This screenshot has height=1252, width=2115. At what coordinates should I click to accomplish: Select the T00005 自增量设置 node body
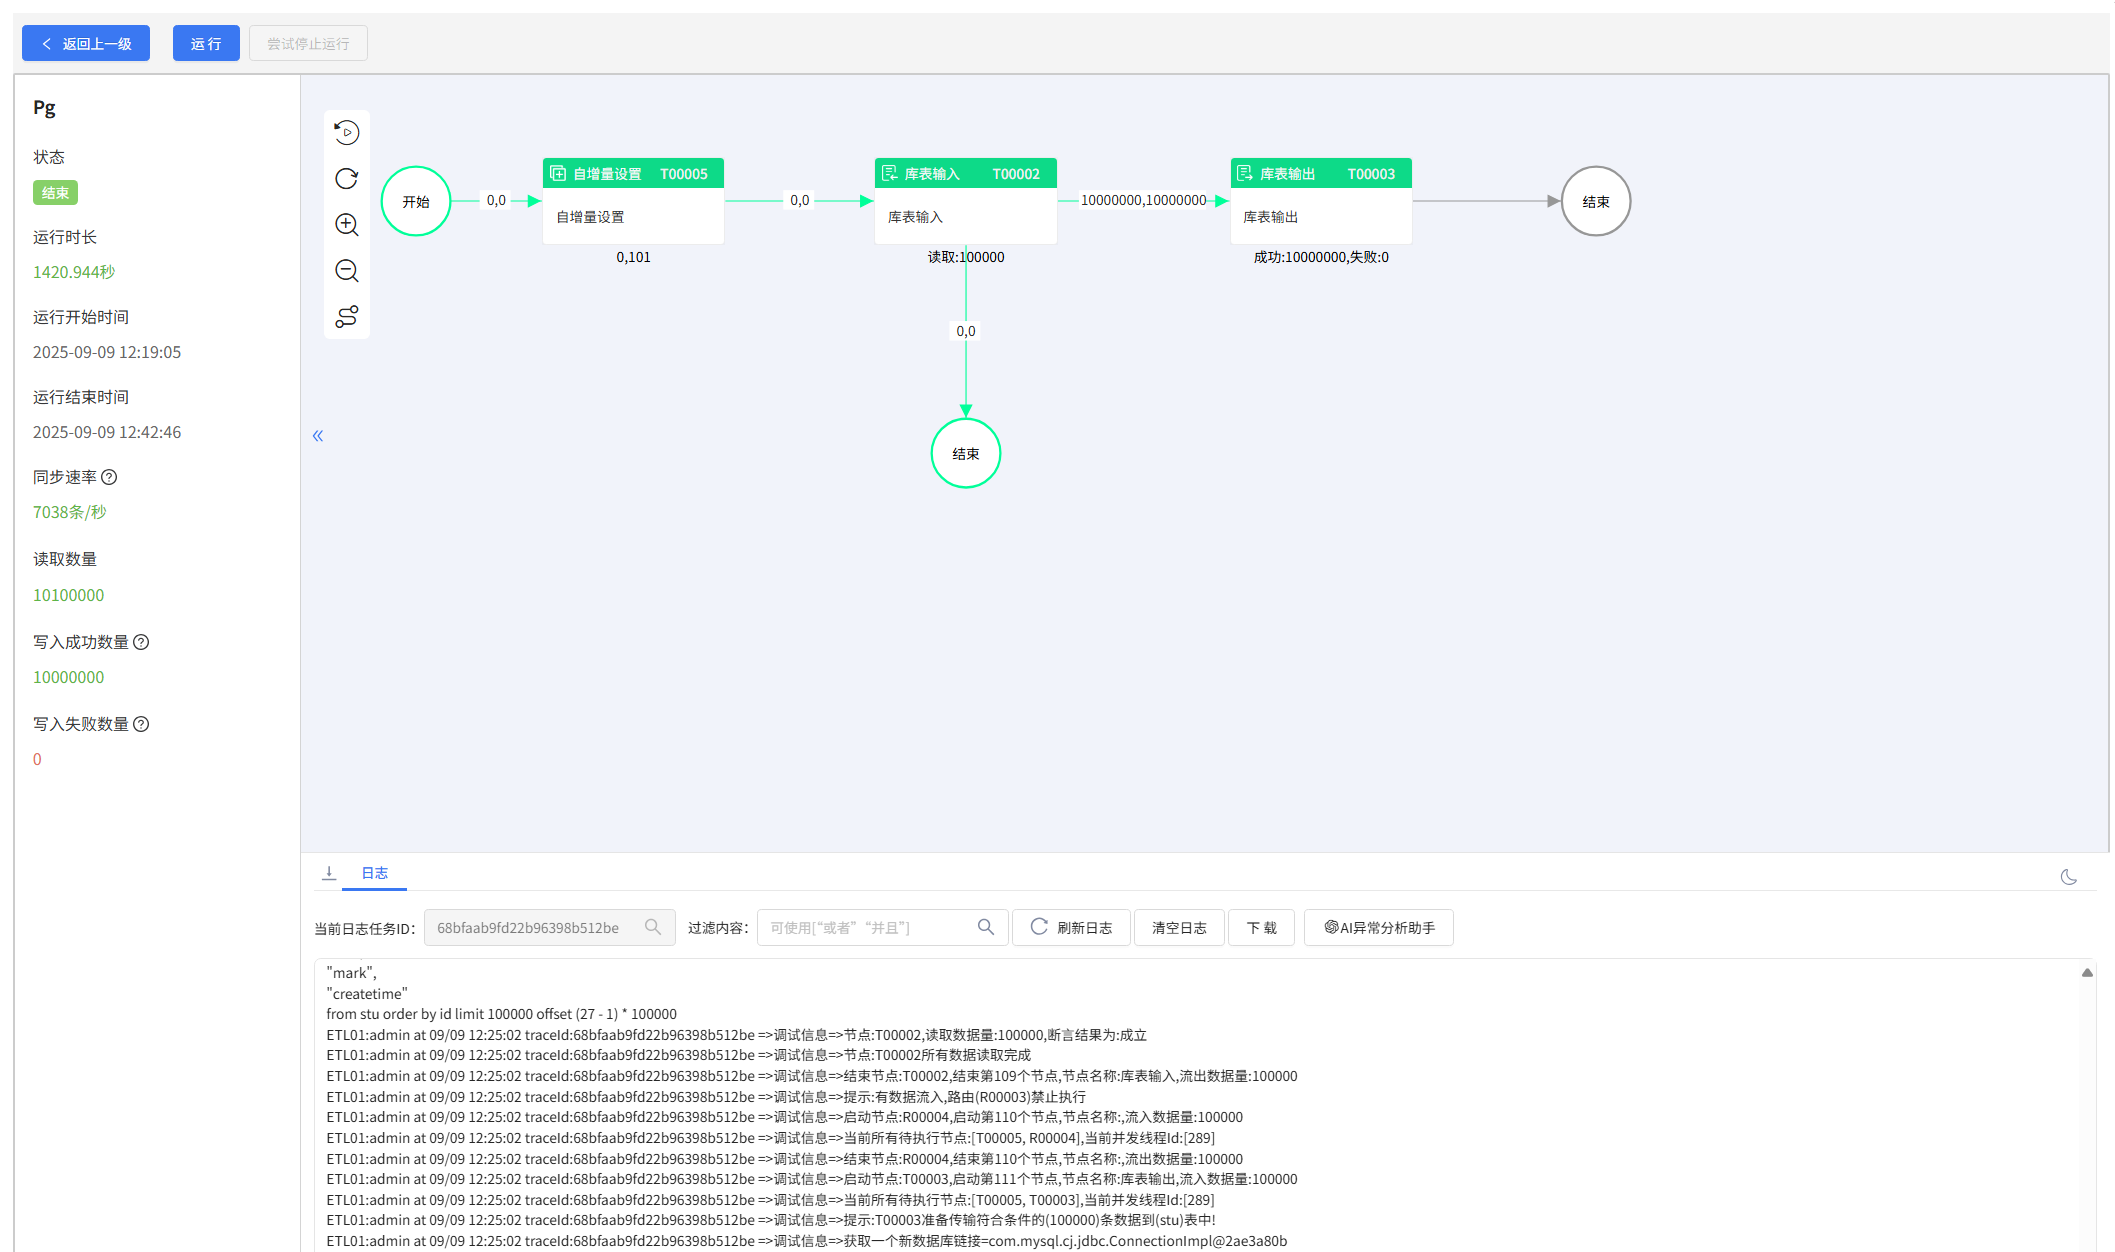coord(634,217)
